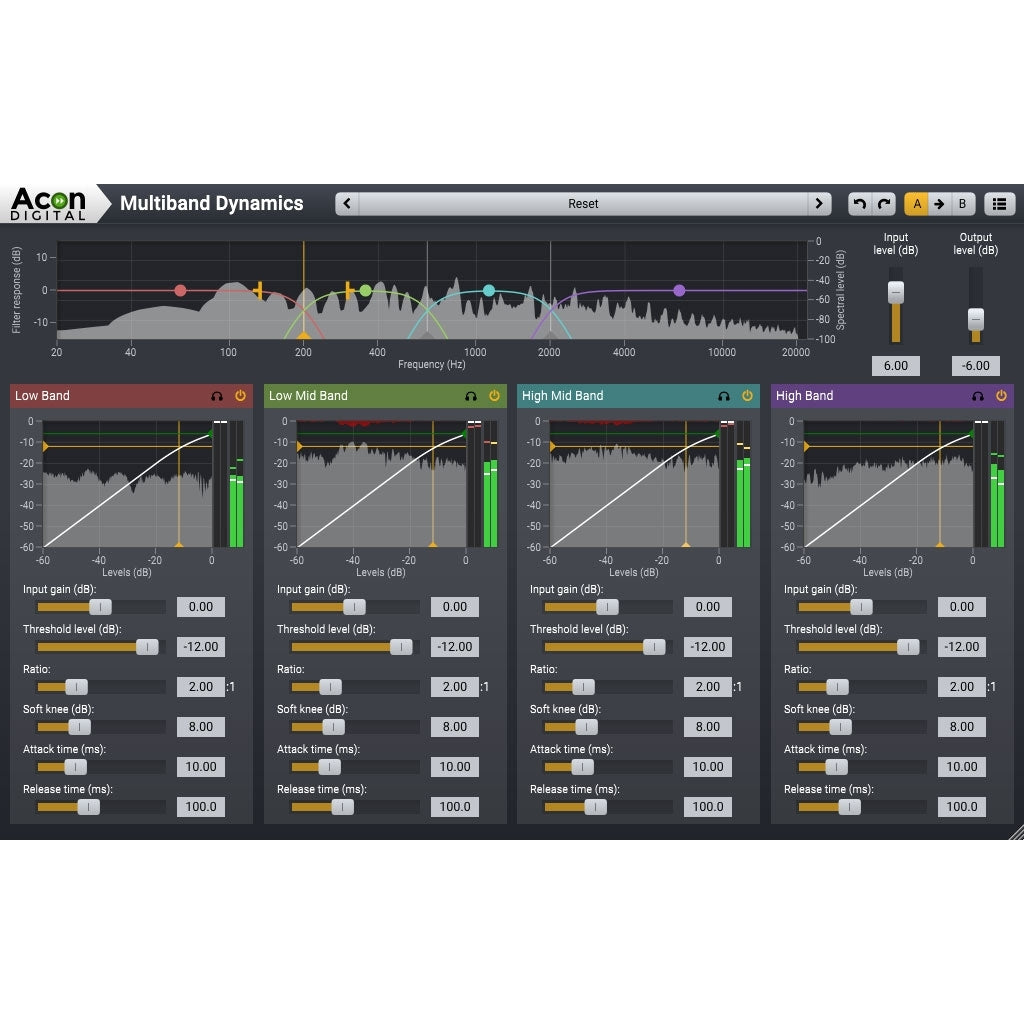The height and width of the screenshot is (1024, 1024).
Task: Click the High Band Attack time slider
Action: click(862, 767)
